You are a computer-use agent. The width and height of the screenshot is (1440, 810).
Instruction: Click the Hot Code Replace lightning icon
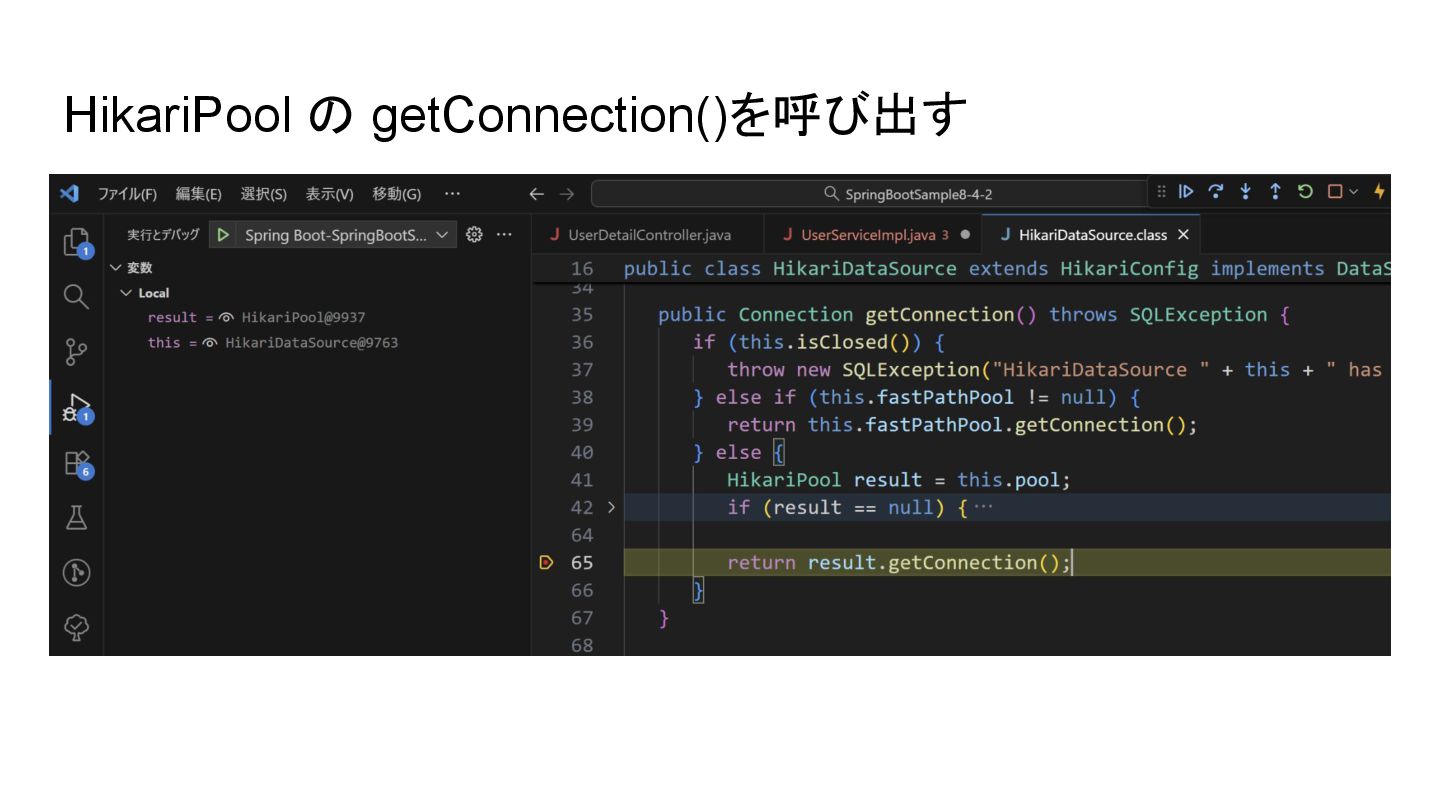click(x=1379, y=192)
